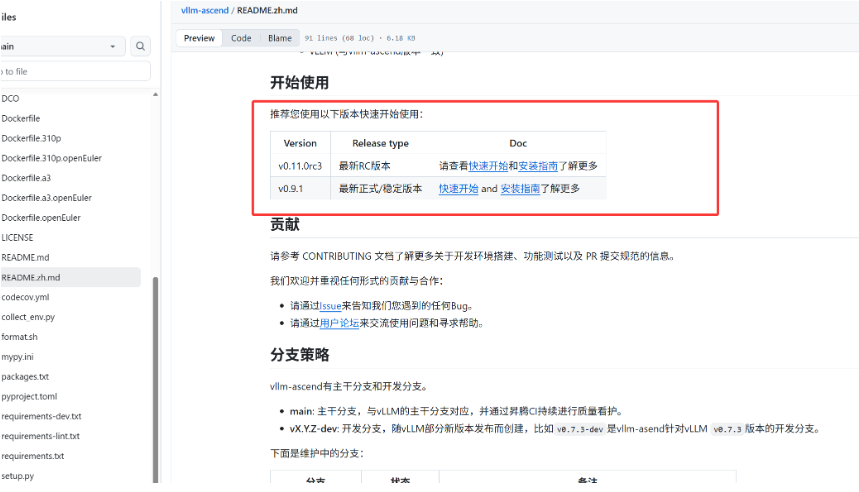This screenshot has width=859, height=492.
Task: Click the file tree scrollbar up arrow
Action: 154,94
